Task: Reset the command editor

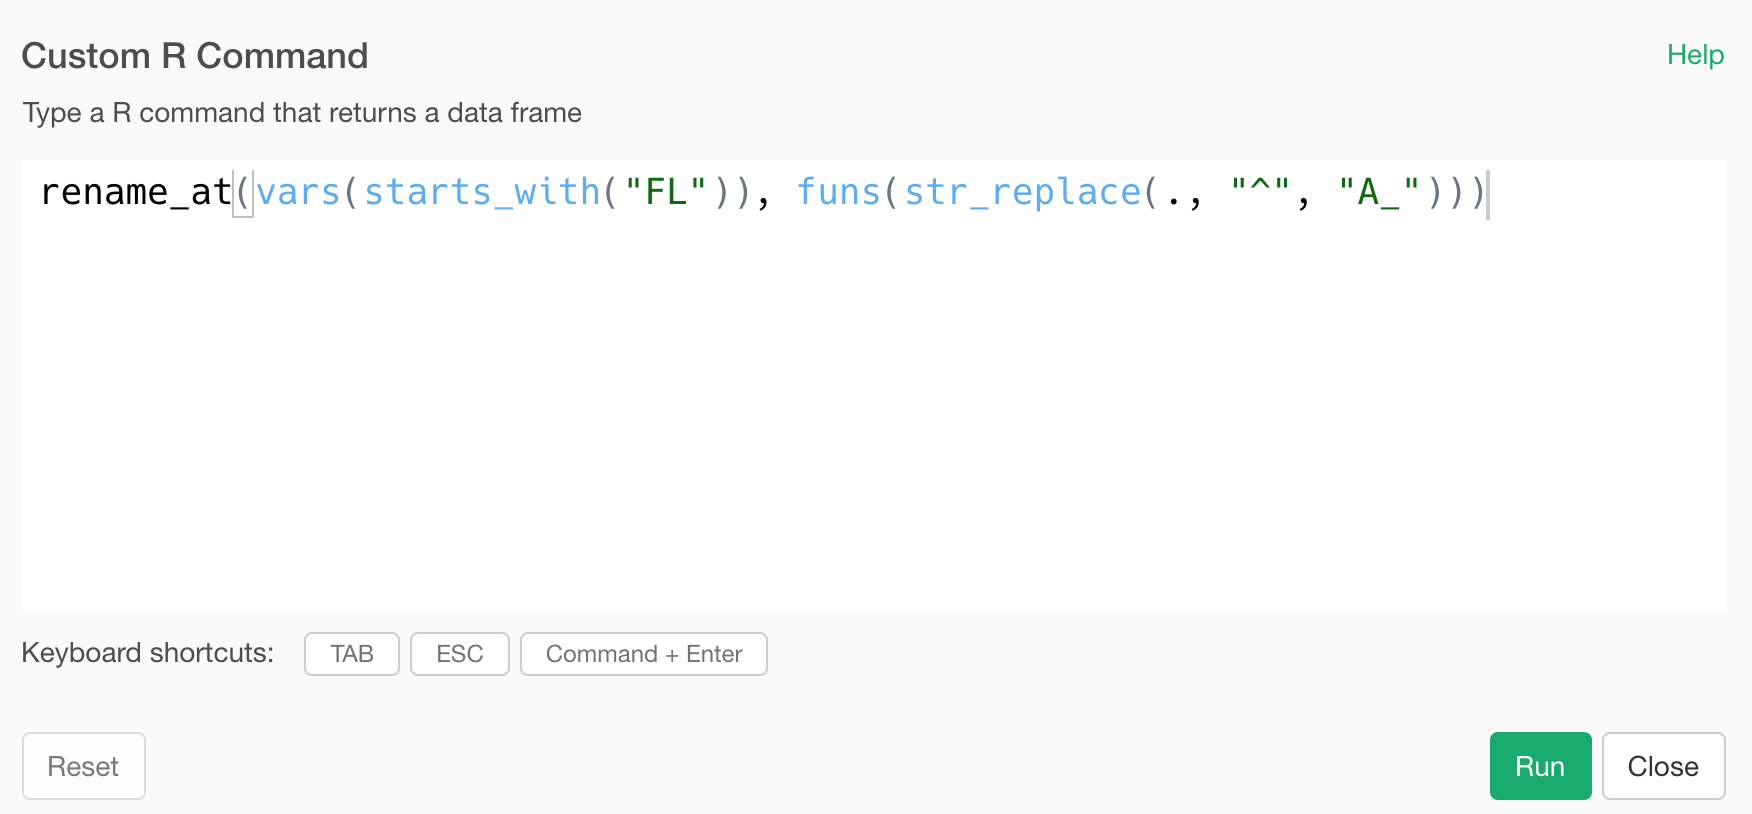Action: pos(84,766)
